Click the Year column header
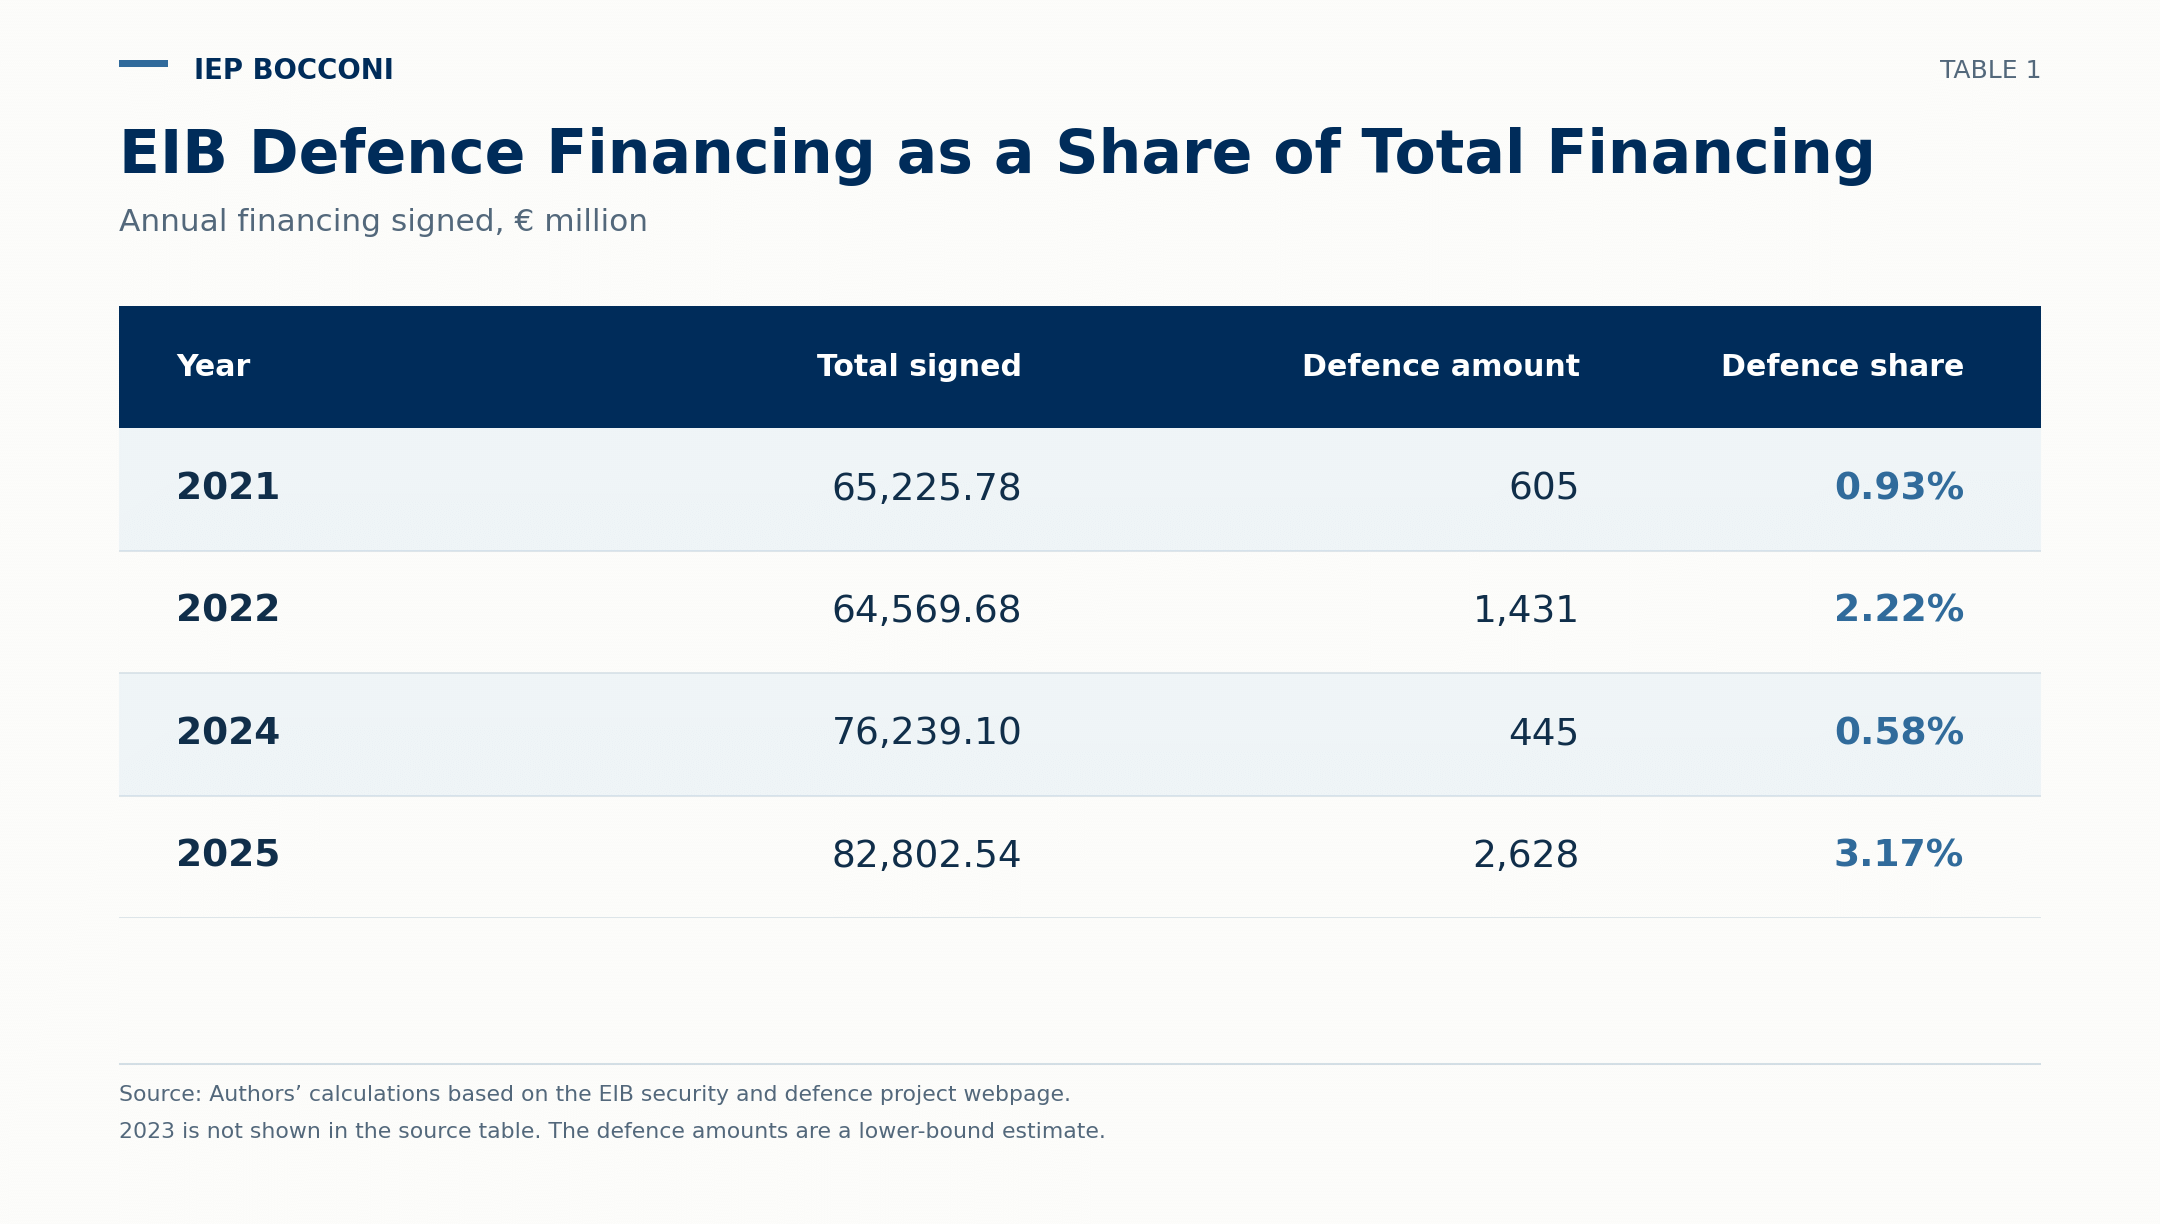Viewport: 2160px width, 1224px height. click(213, 367)
